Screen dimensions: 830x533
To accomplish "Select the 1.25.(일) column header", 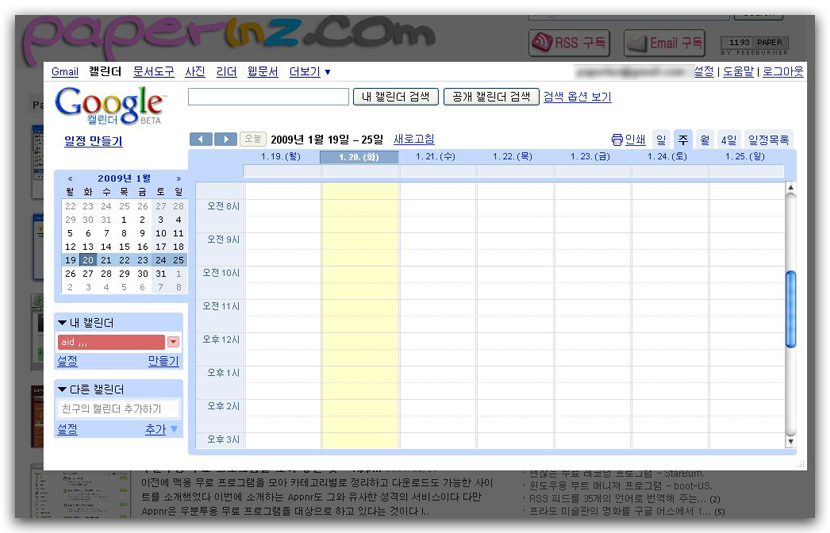I will click(x=745, y=157).
